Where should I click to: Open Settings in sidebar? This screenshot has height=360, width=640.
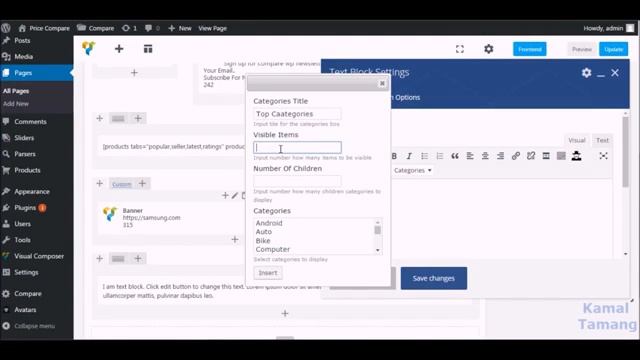(26, 272)
